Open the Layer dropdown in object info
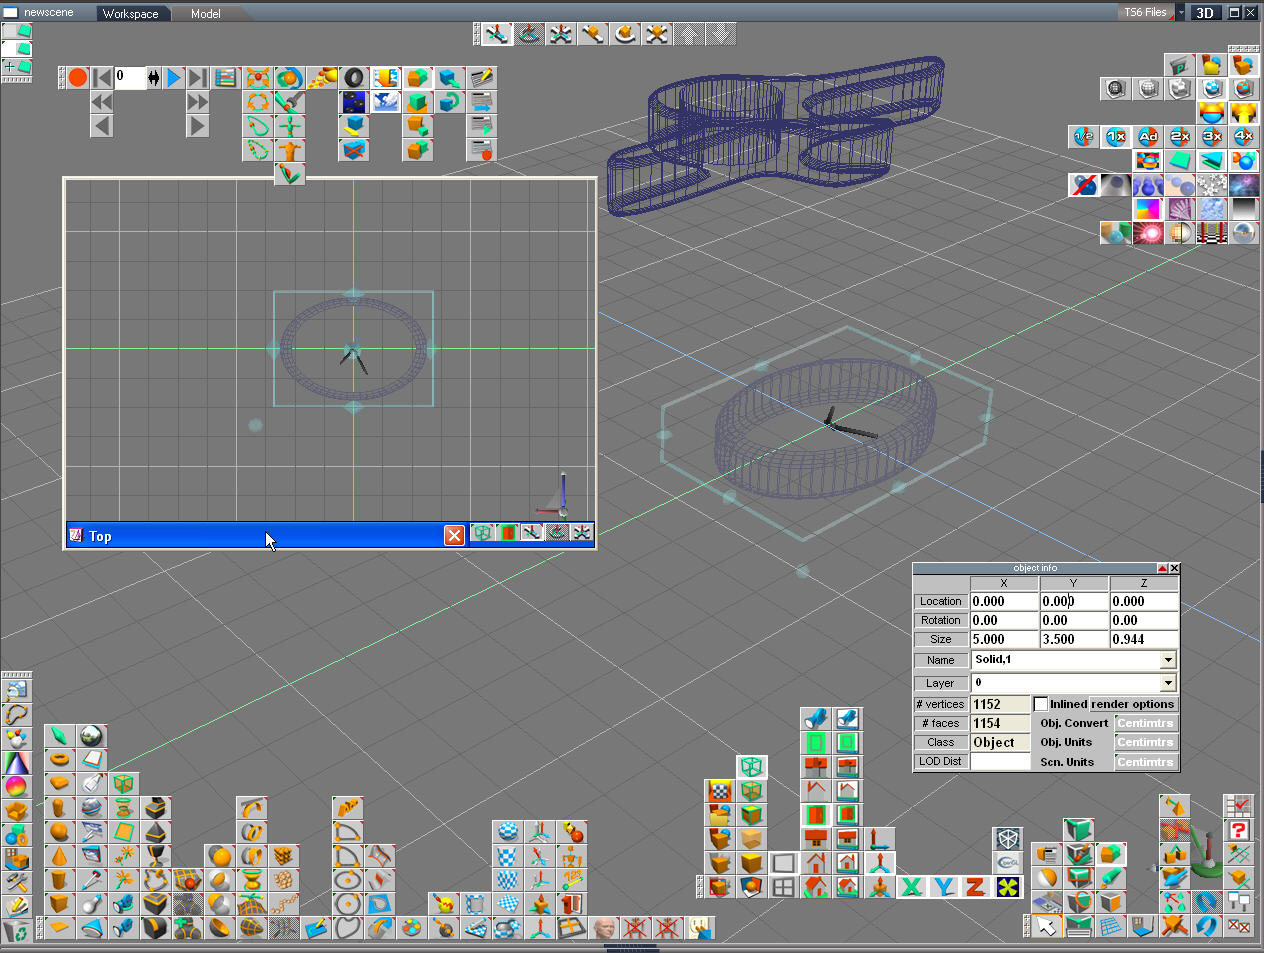 click(1168, 683)
